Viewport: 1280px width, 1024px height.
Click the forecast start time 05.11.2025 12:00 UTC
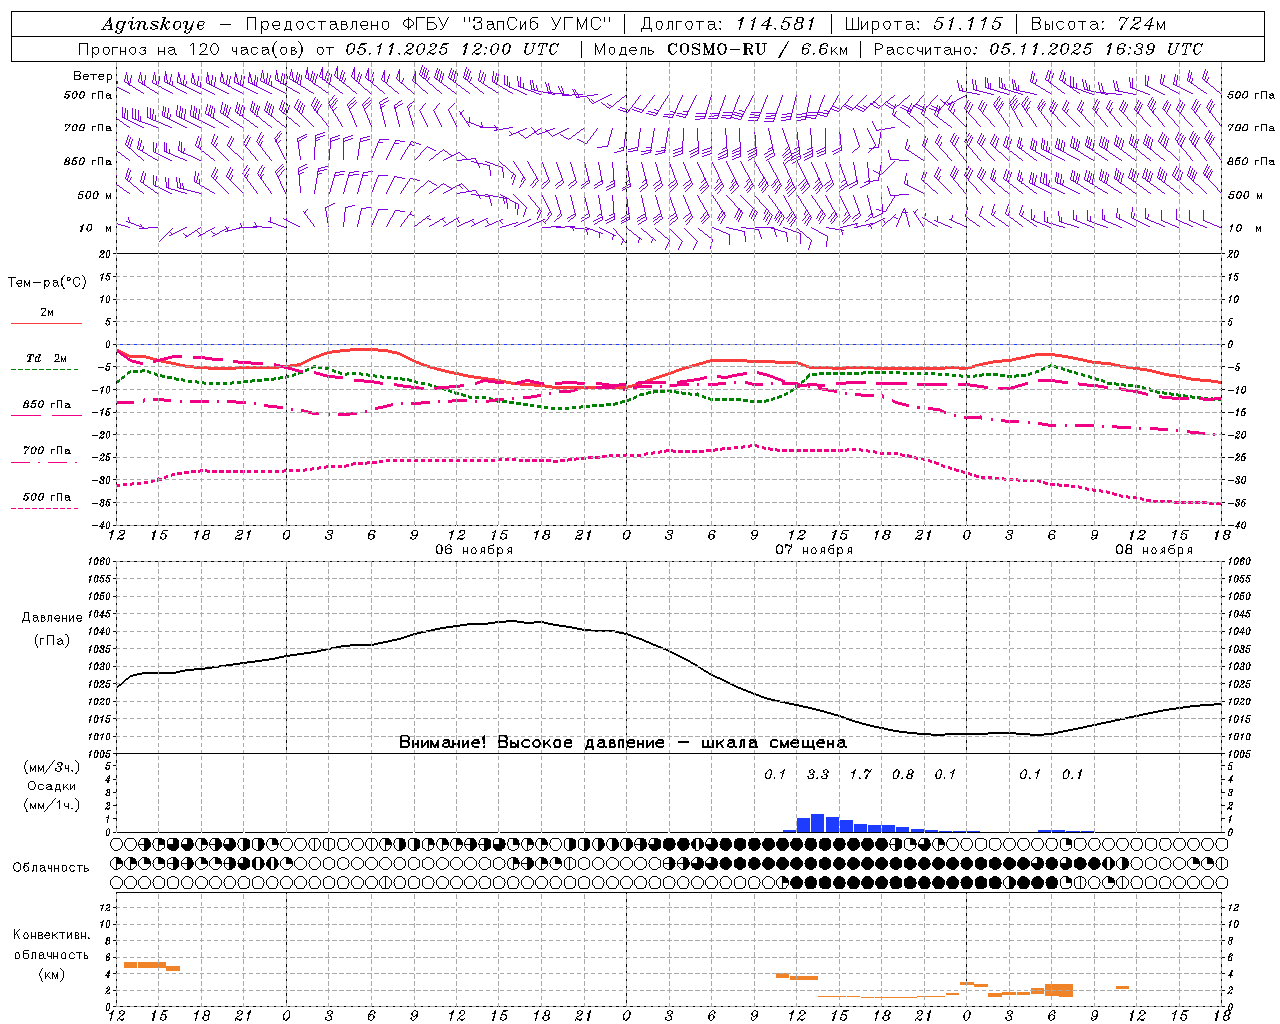[452, 49]
